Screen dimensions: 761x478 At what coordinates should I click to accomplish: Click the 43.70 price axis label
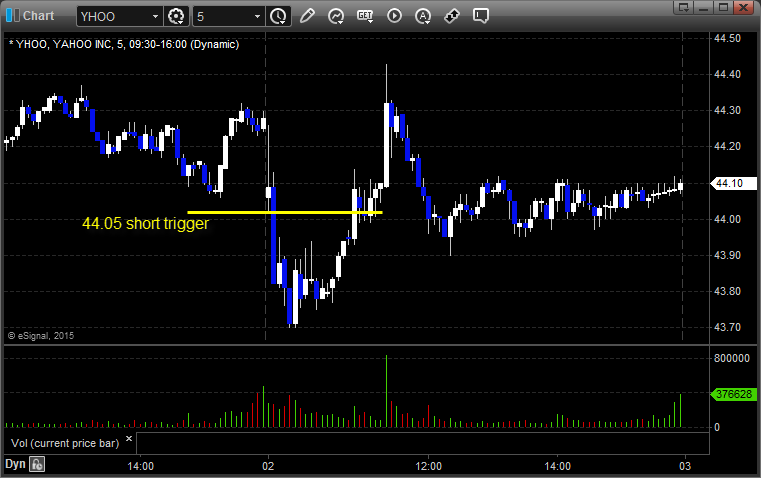[728, 327]
